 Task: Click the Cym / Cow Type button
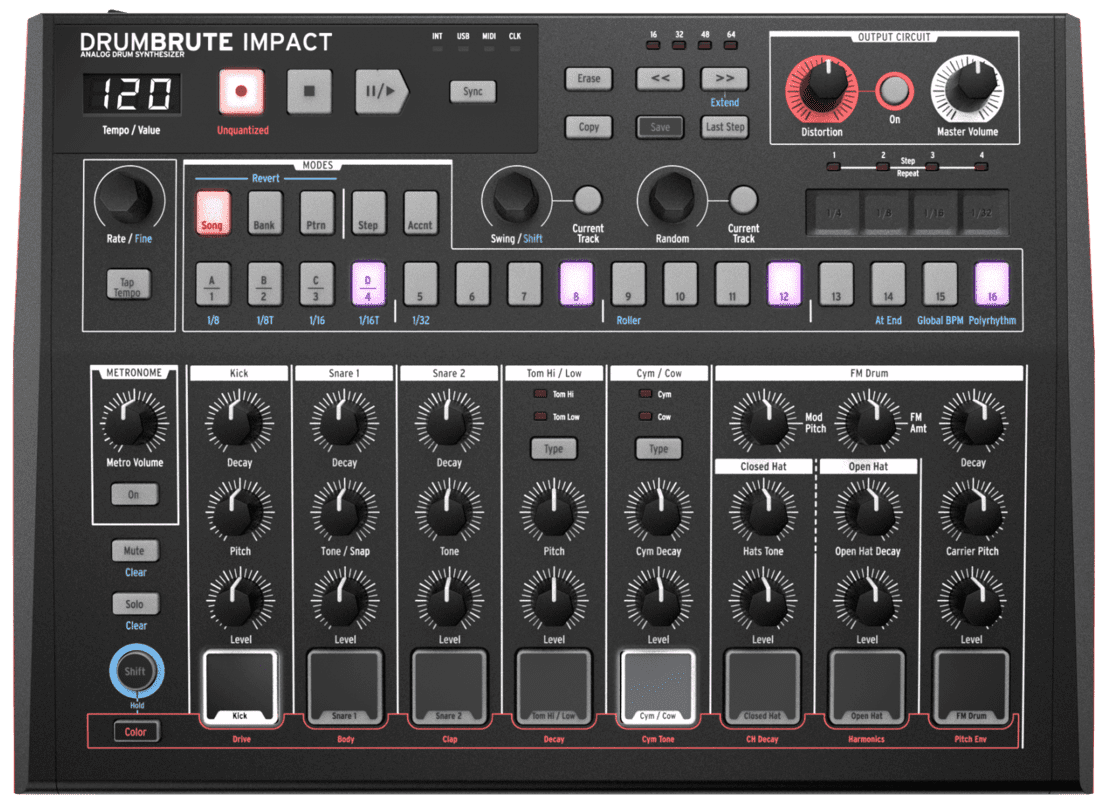tap(659, 449)
